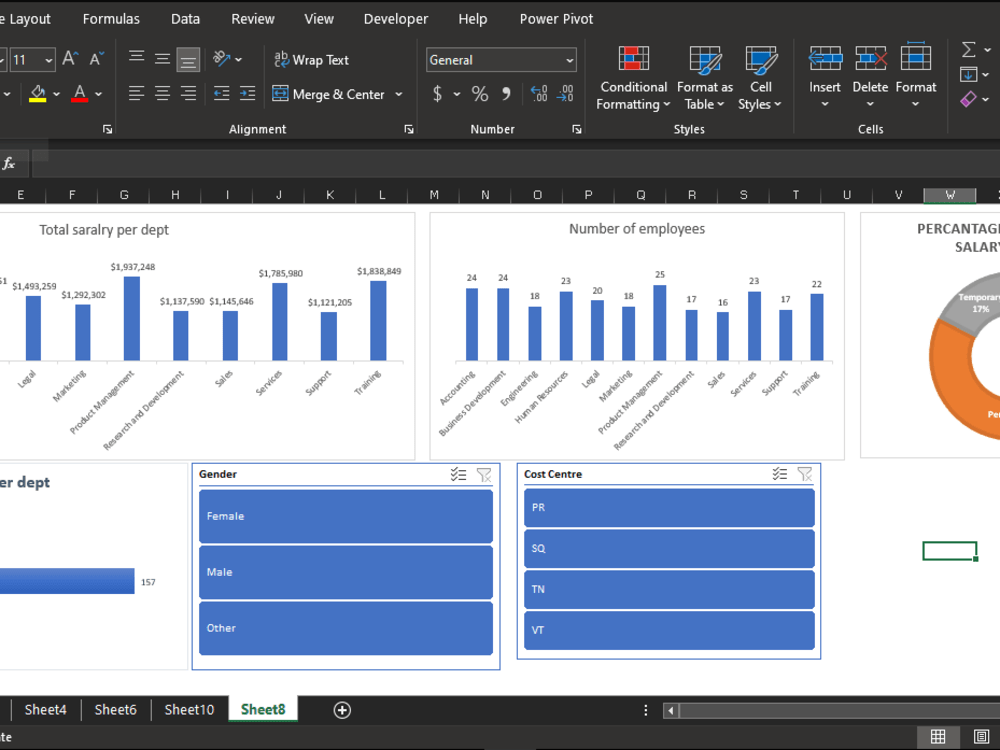Image resolution: width=1000 pixels, height=750 pixels.
Task: Decrease font size with the smaller A icon
Action: pyautogui.click(x=96, y=59)
